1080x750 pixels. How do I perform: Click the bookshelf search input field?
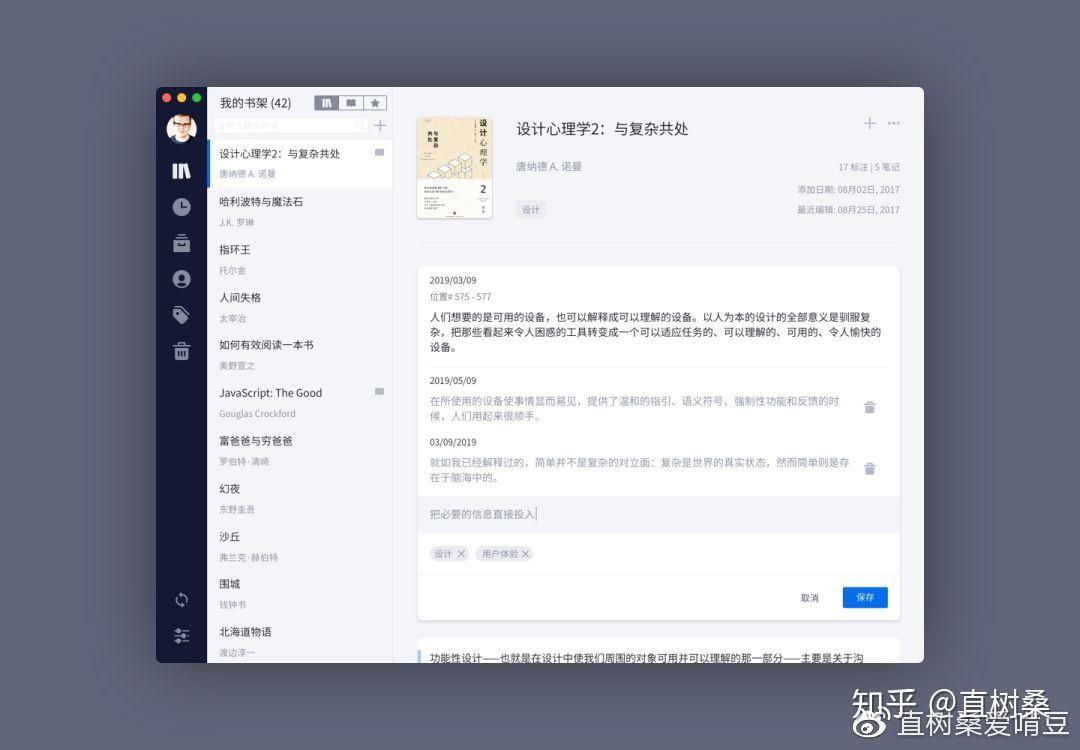pos(291,125)
